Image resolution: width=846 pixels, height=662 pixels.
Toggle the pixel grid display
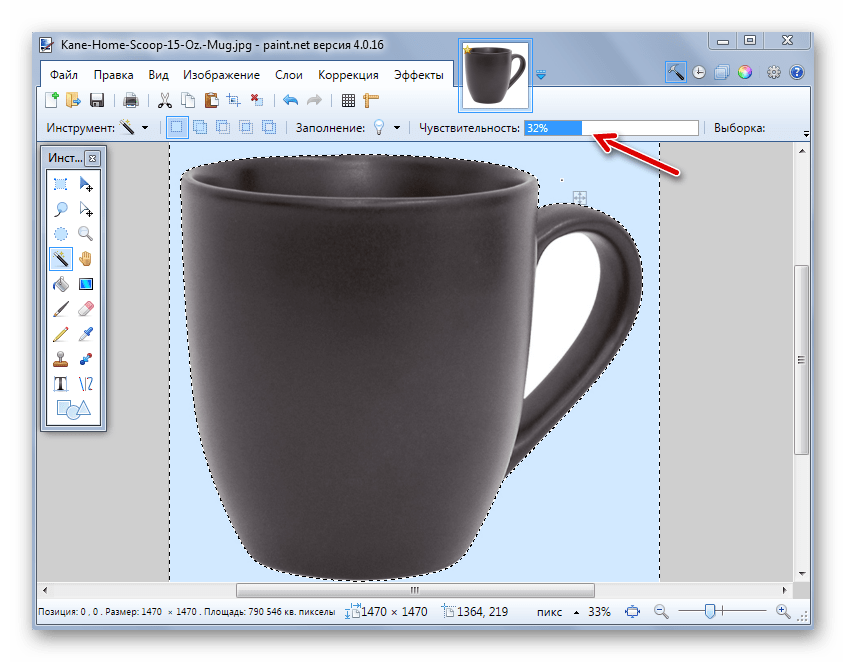tap(348, 100)
